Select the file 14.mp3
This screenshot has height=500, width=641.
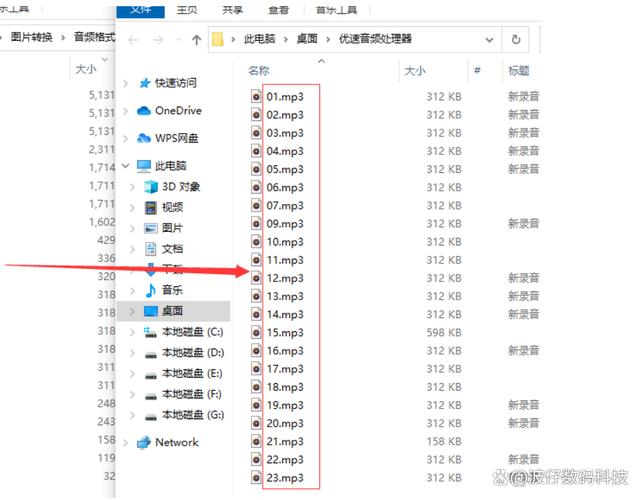[x=285, y=314]
